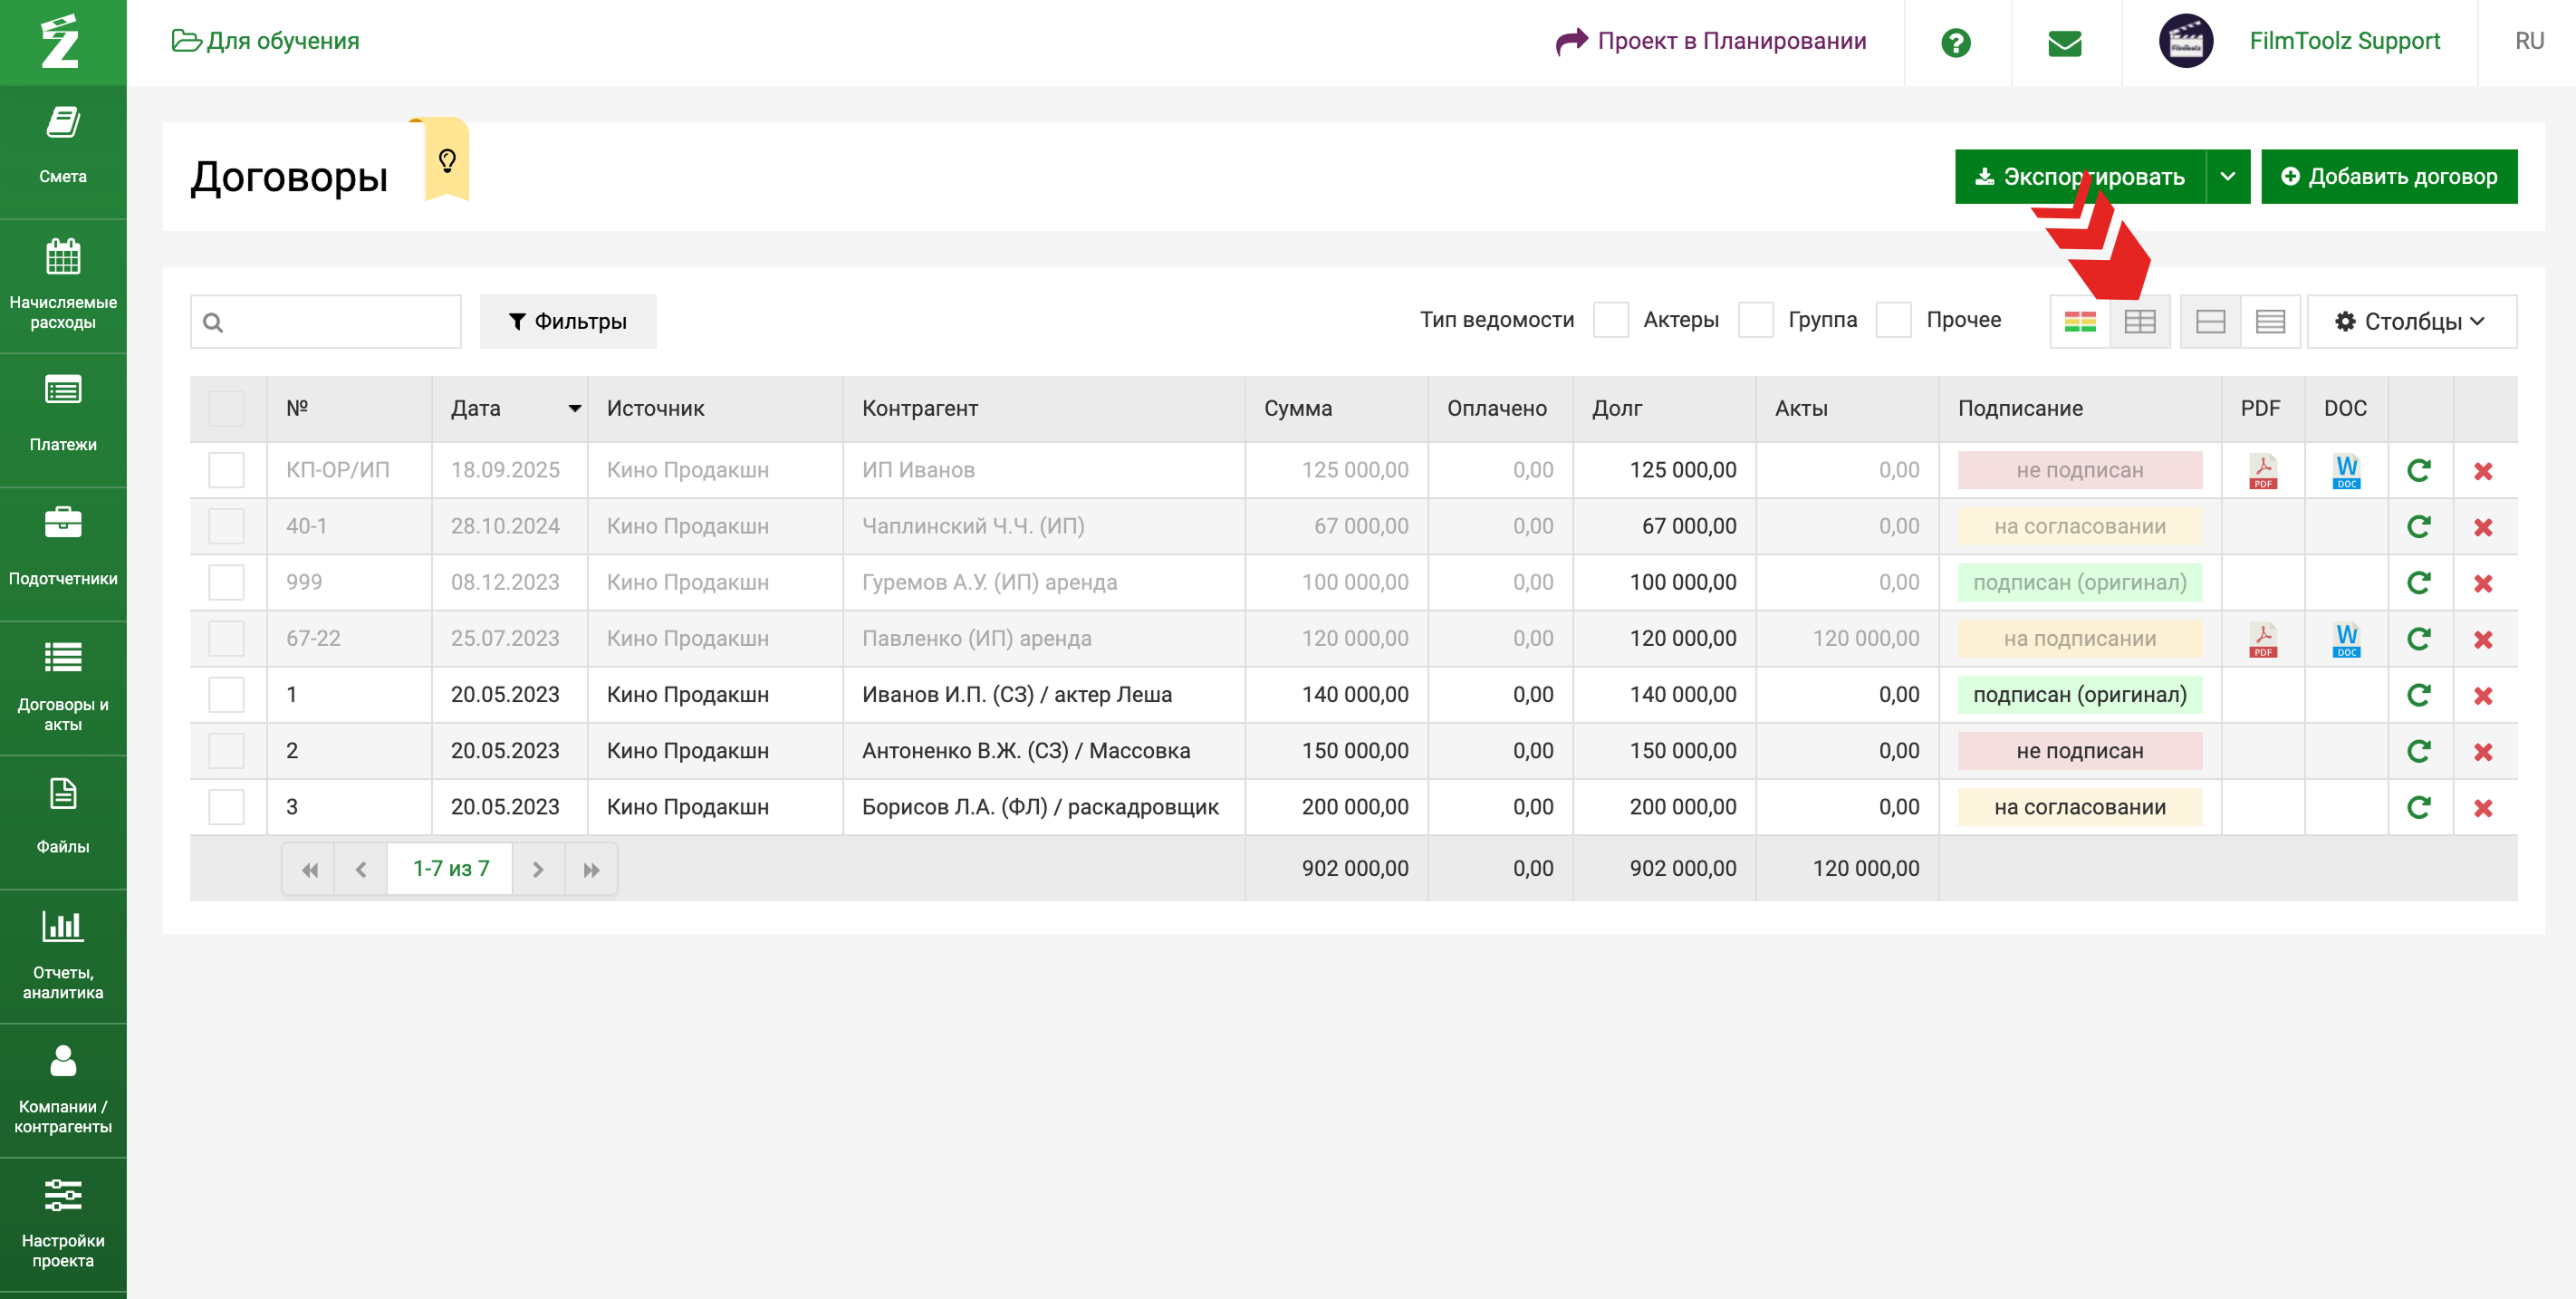The width and height of the screenshot is (2576, 1299).
Task: Expand the Столбцы columns dropdown
Action: [2410, 322]
